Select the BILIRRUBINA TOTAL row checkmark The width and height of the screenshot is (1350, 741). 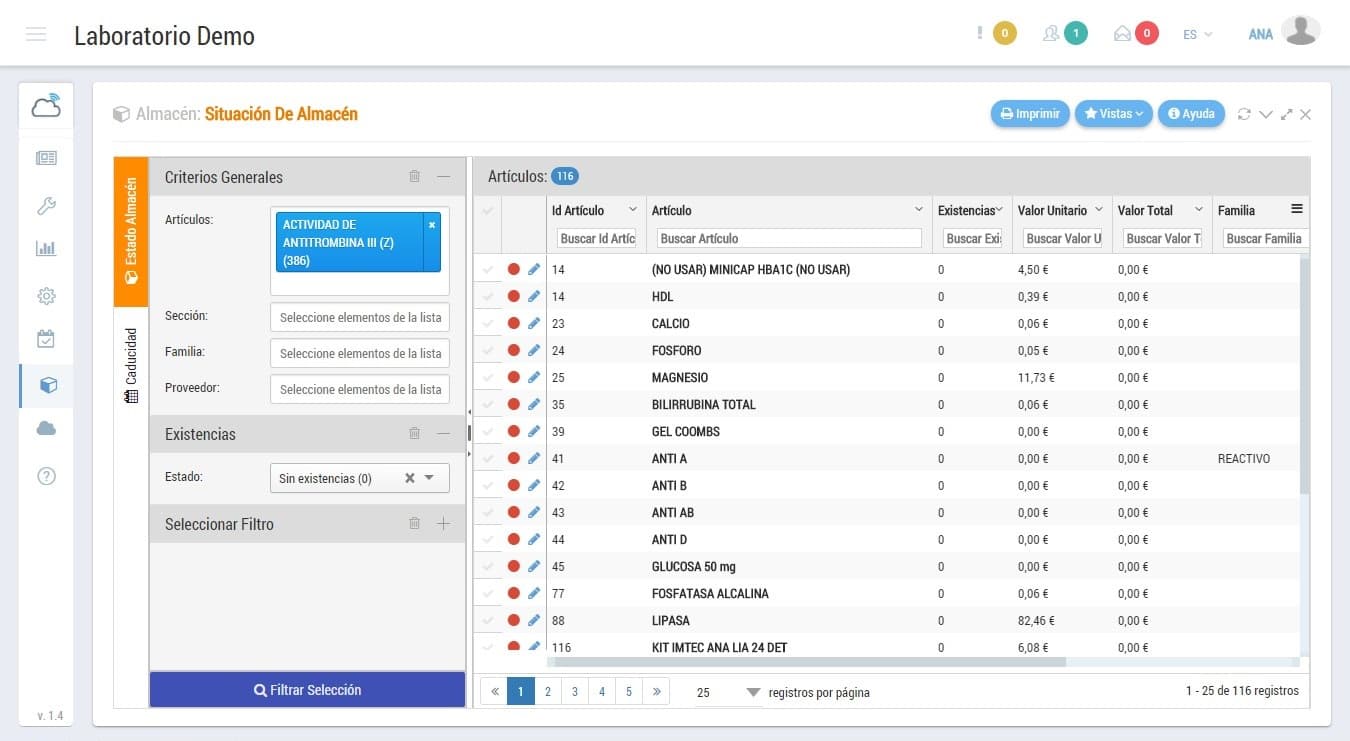tap(488, 404)
